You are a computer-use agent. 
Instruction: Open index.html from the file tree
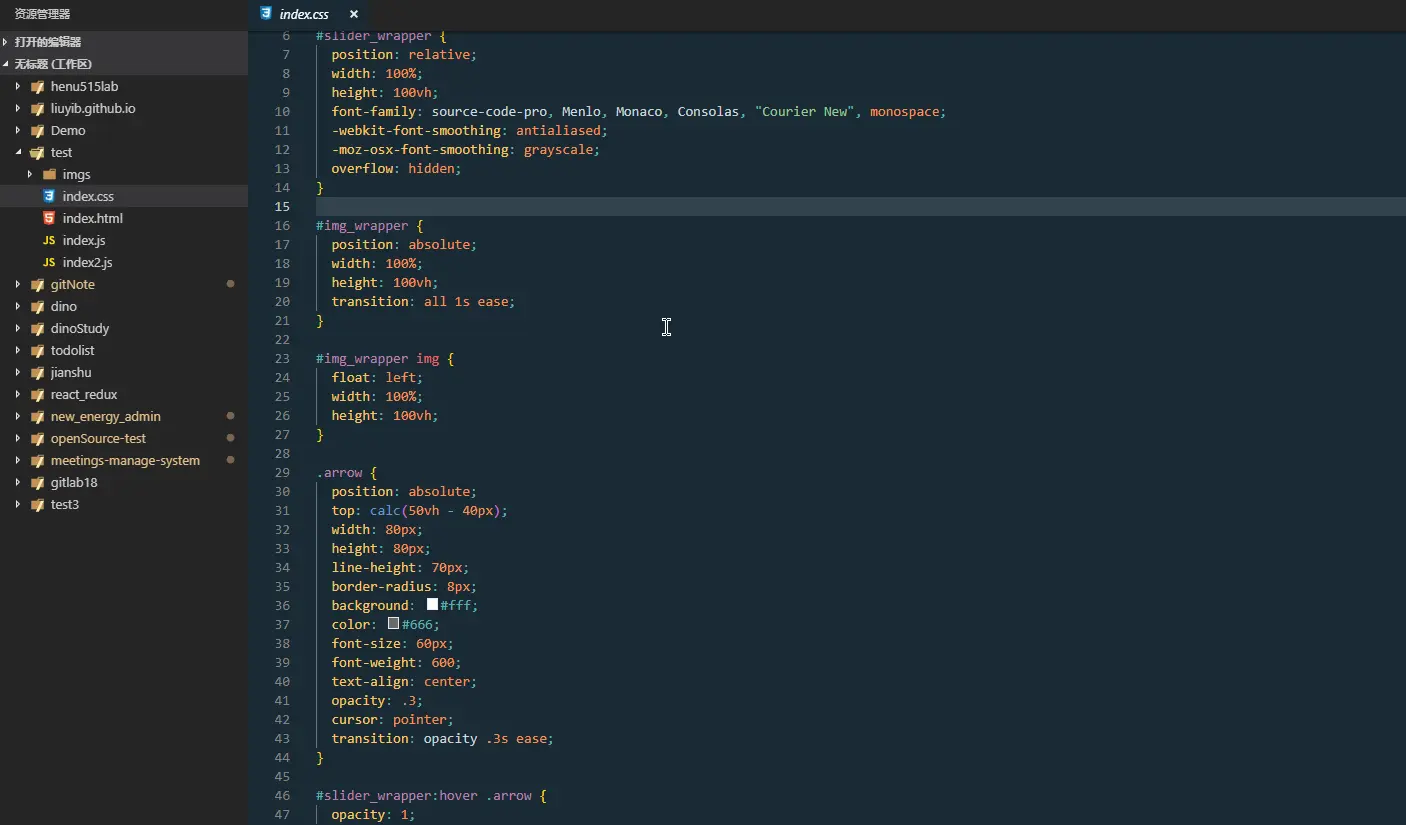pyautogui.click(x=92, y=218)
